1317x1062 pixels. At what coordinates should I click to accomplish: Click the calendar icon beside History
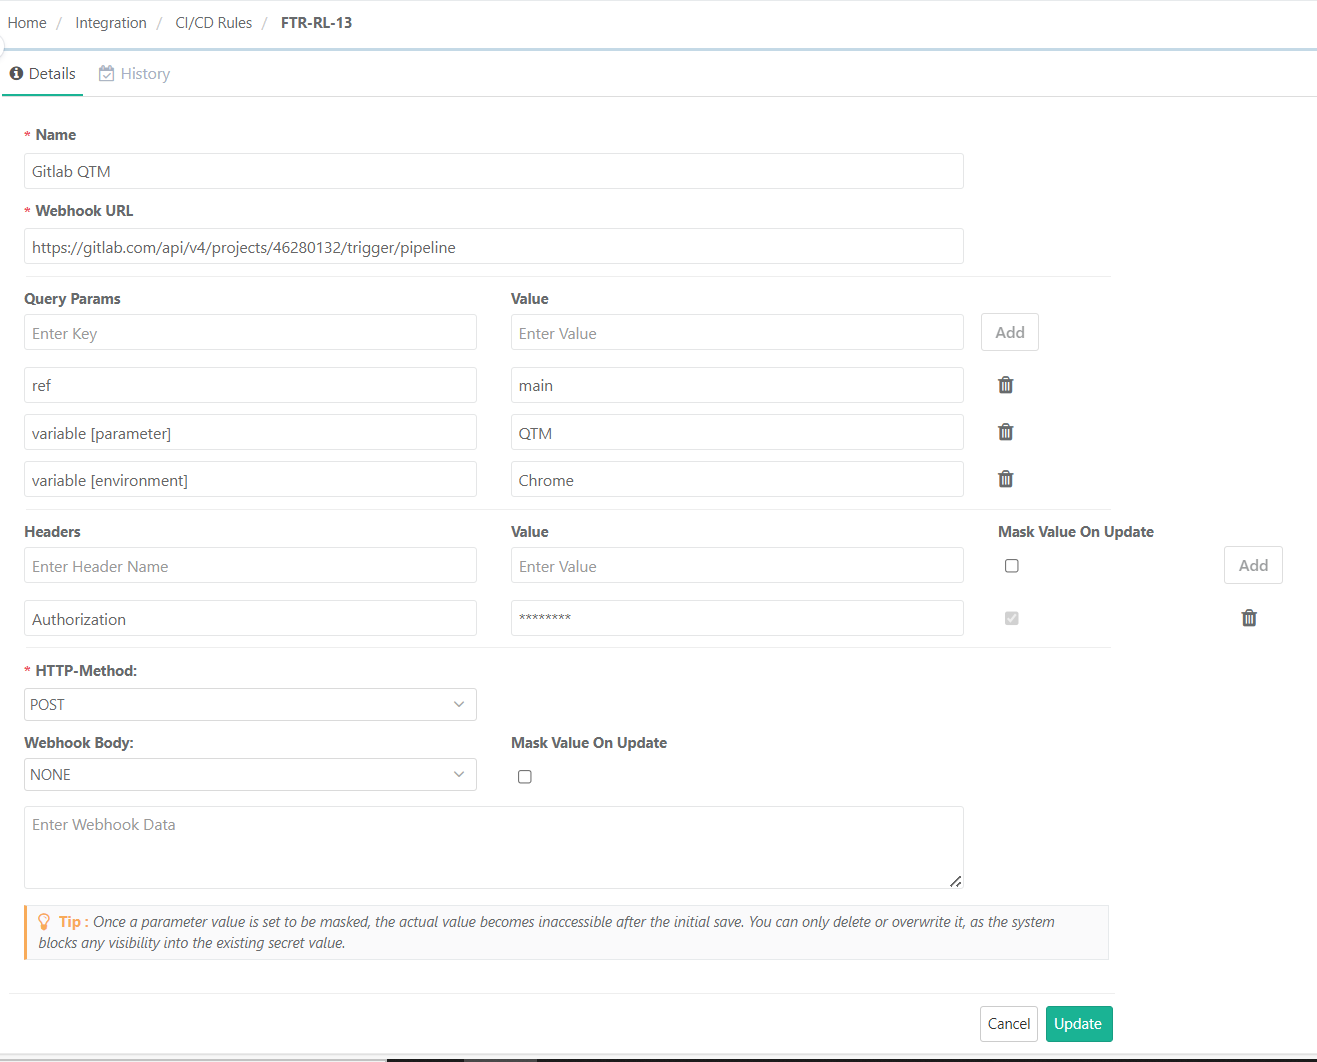tap(106, 73)
